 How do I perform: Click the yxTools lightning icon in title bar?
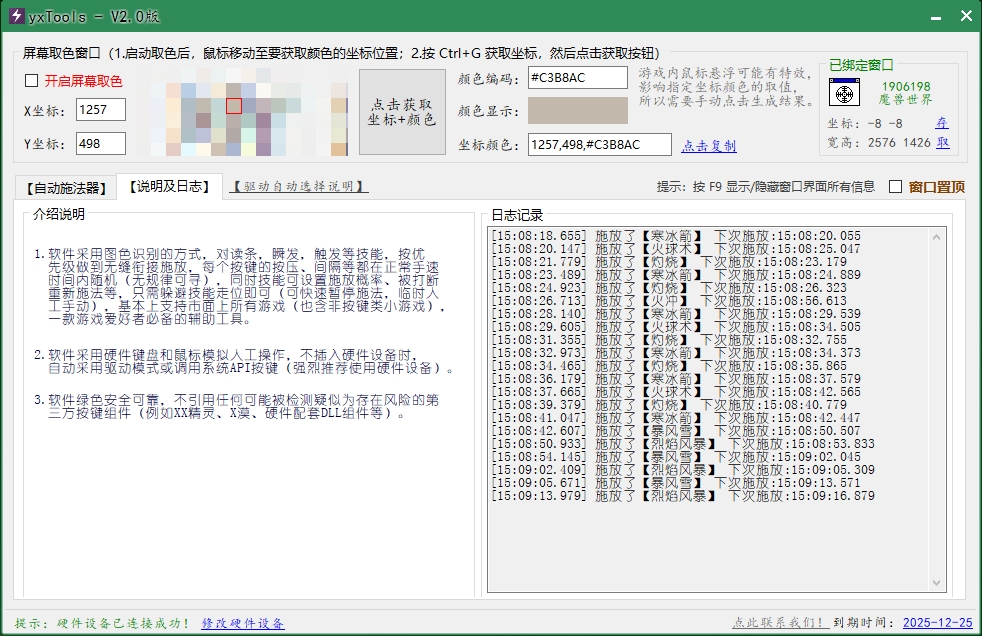point(15,17)
